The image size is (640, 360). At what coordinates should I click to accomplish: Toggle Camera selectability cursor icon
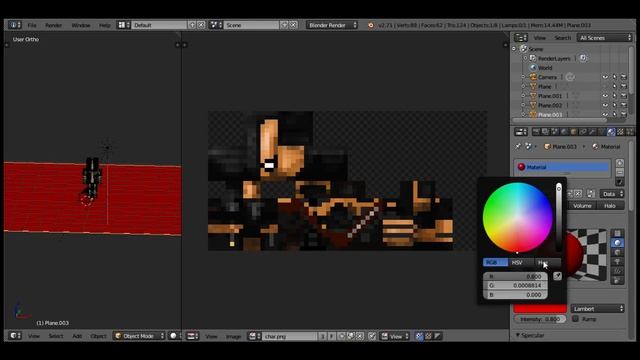[615, 77]
